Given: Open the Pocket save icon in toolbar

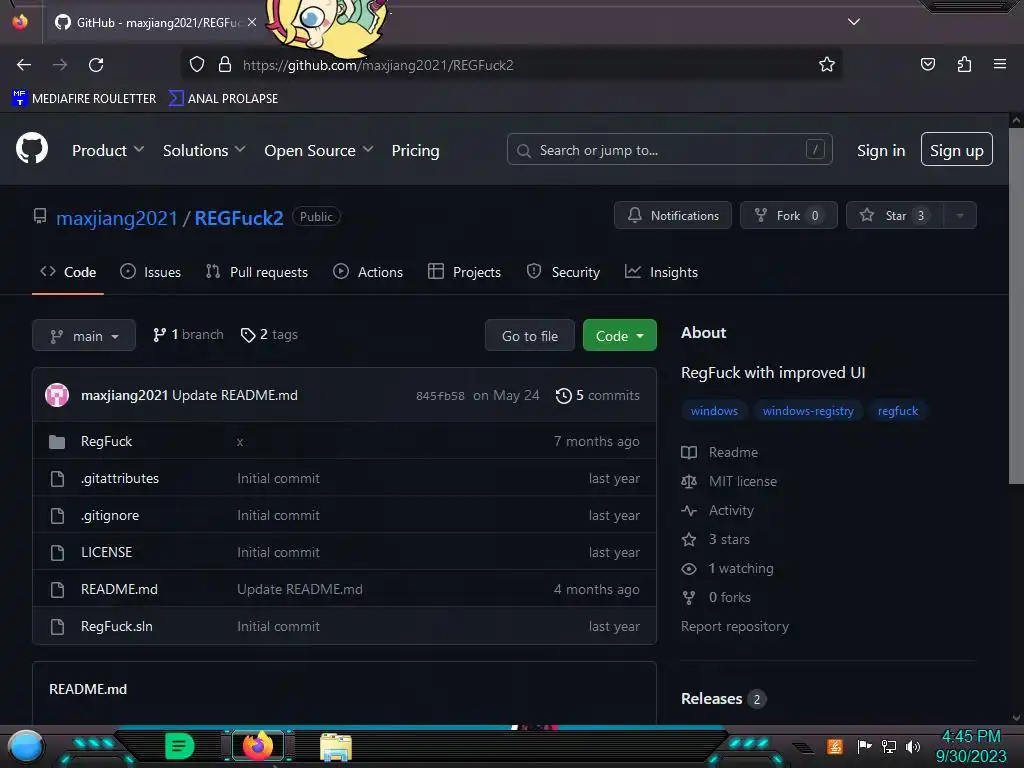Looking at the screenshot, I should pos(927,64).
